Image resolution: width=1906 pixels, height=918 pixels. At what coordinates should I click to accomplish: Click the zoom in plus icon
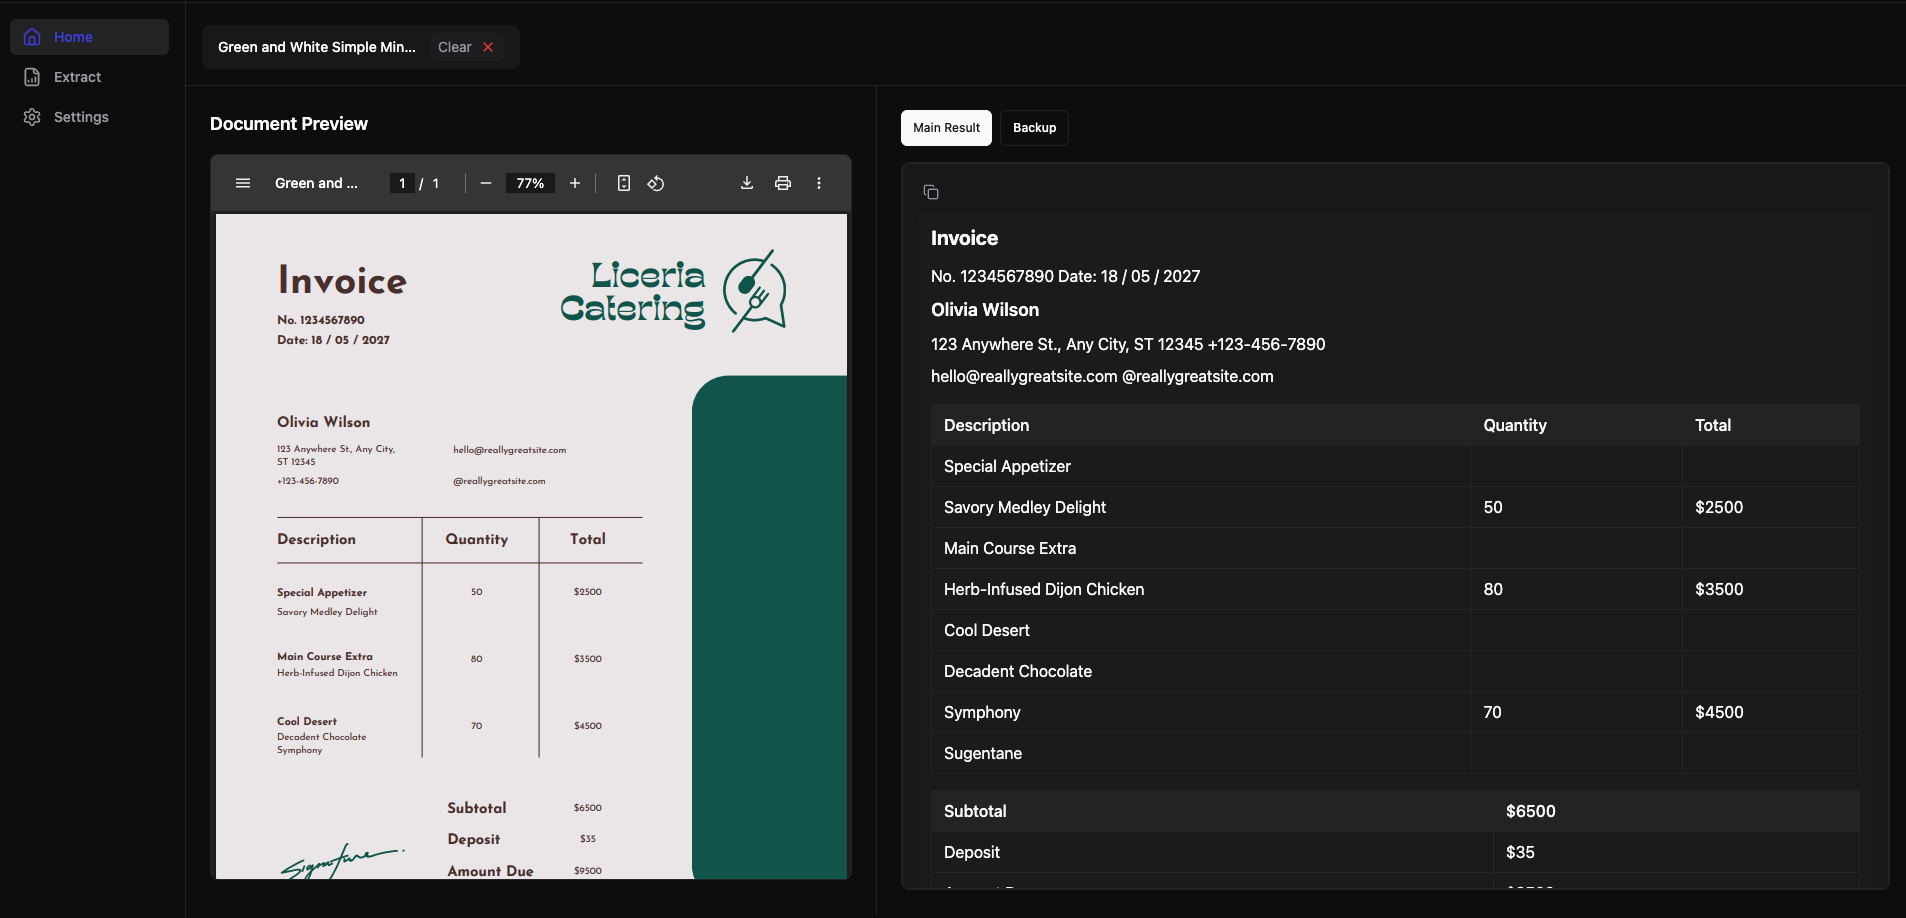pyautogui.click(x=575, y=183)
